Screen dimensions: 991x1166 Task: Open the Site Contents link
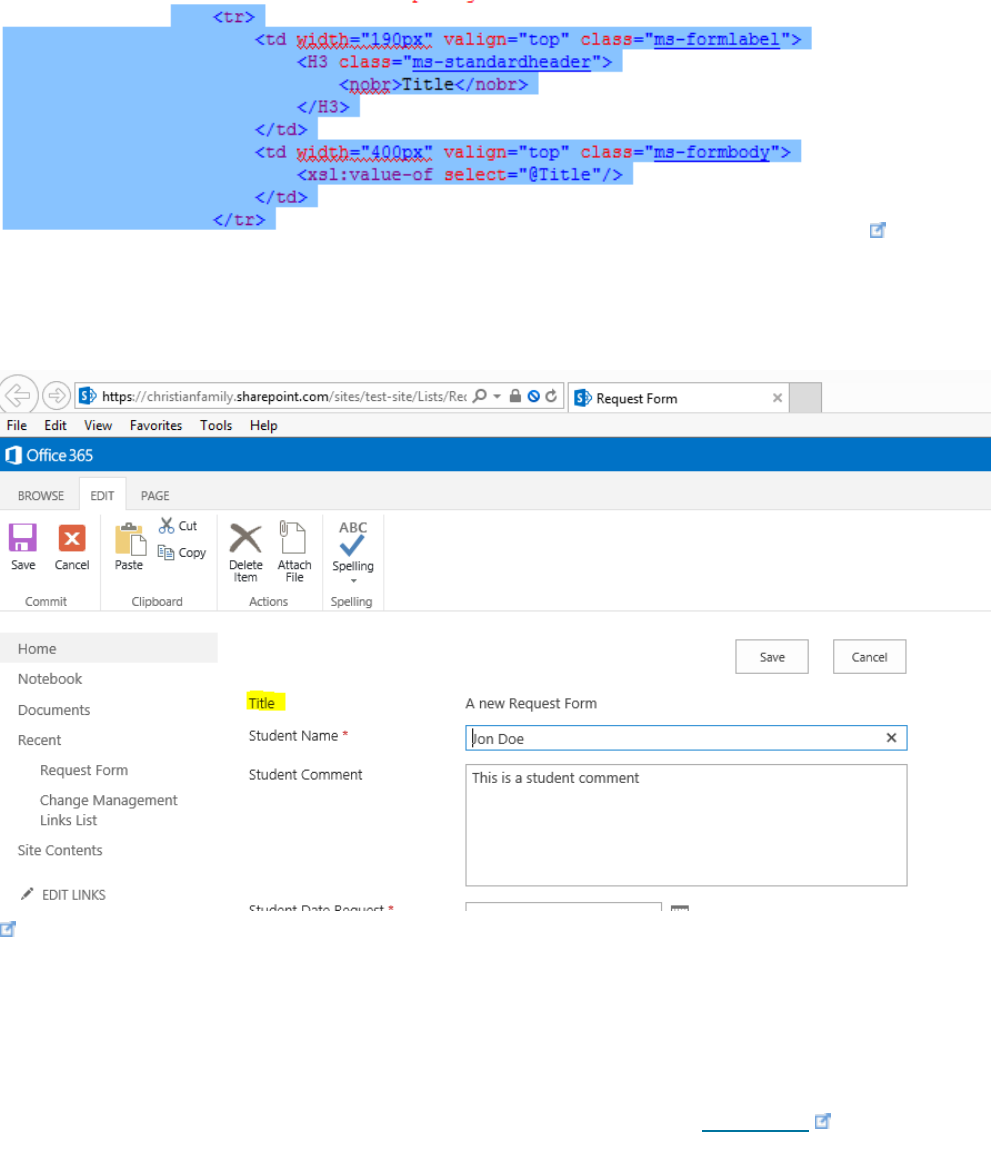[x=60, y=850]
